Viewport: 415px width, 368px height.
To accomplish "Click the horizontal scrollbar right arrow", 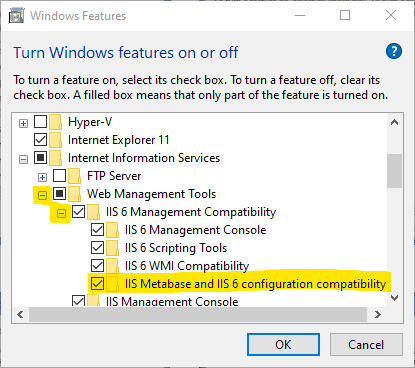I will [378, 314].
